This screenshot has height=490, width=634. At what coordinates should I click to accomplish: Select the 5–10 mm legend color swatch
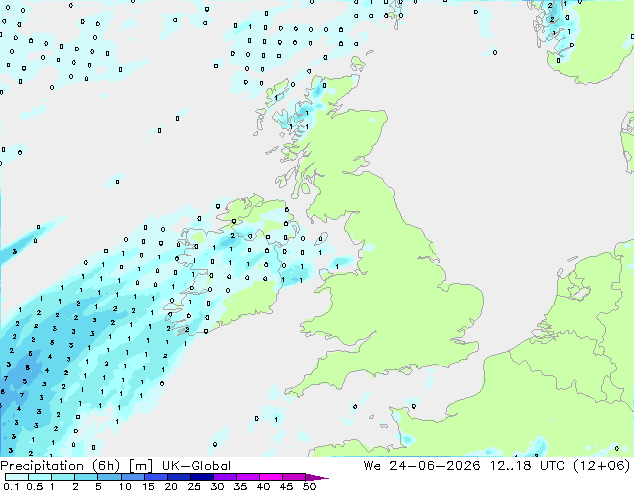coord(109,477)
